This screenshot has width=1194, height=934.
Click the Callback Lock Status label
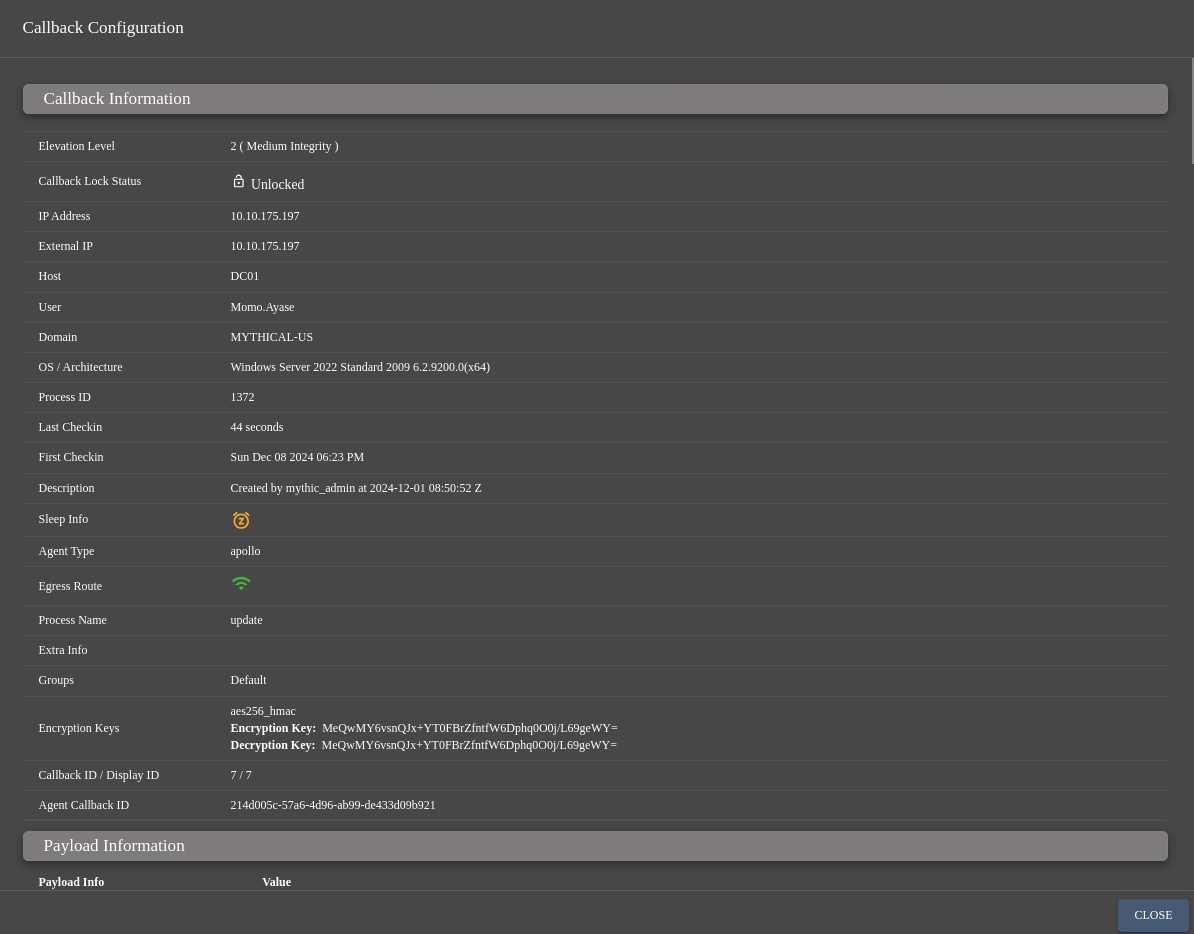click(90, 181)
